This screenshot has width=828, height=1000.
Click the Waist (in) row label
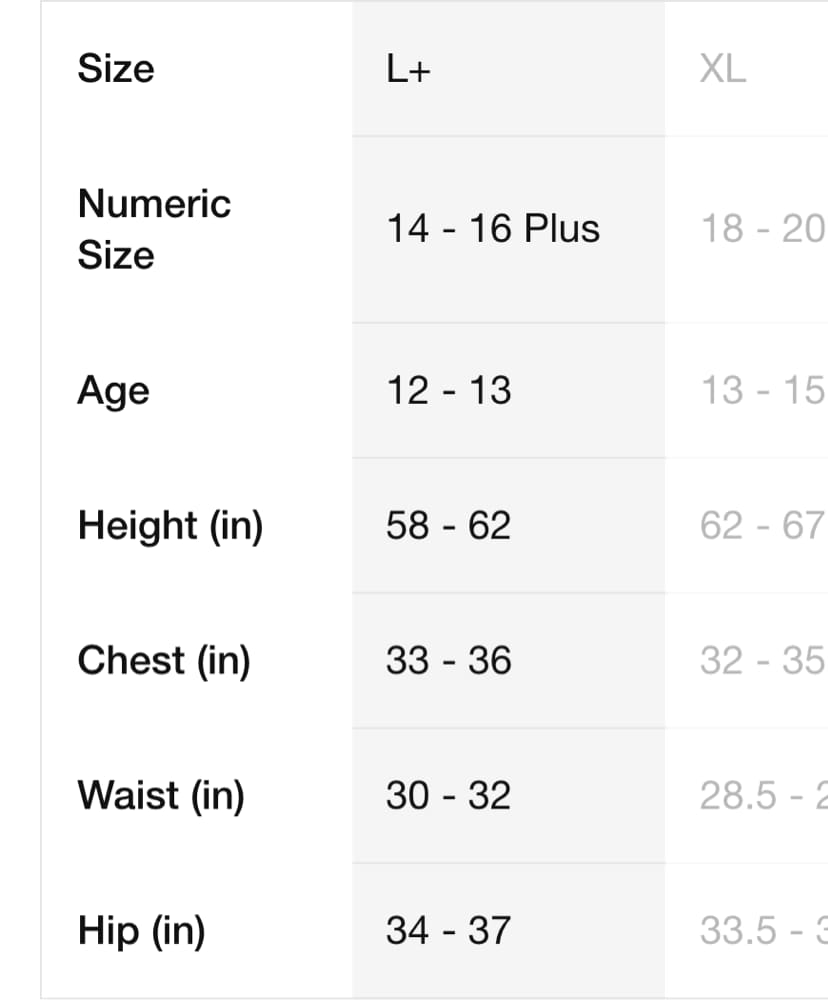tap(161, 796)
